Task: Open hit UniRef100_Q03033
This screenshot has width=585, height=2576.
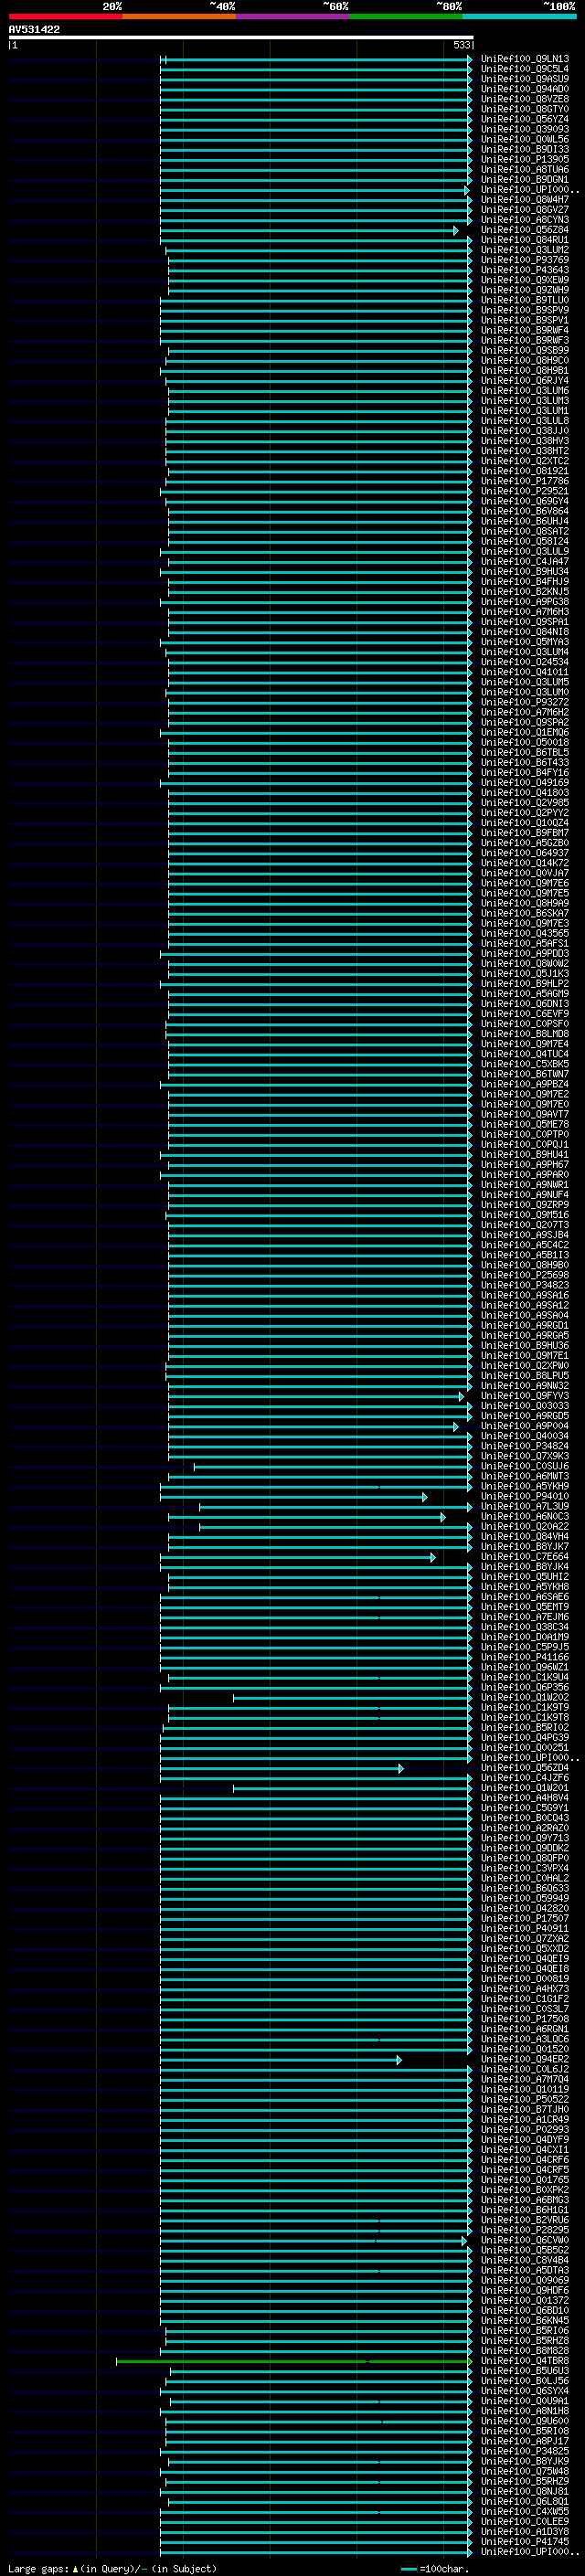Action: click(x=525, y=1405)
